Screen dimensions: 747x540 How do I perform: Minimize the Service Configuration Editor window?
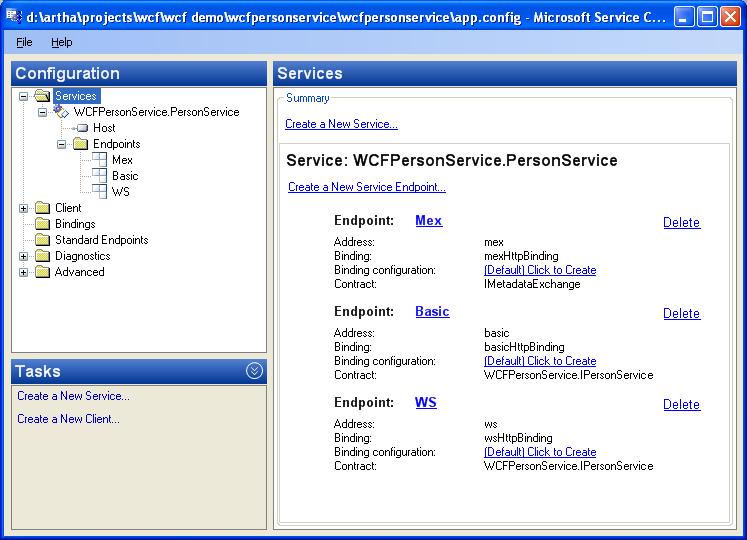point(684,17)
